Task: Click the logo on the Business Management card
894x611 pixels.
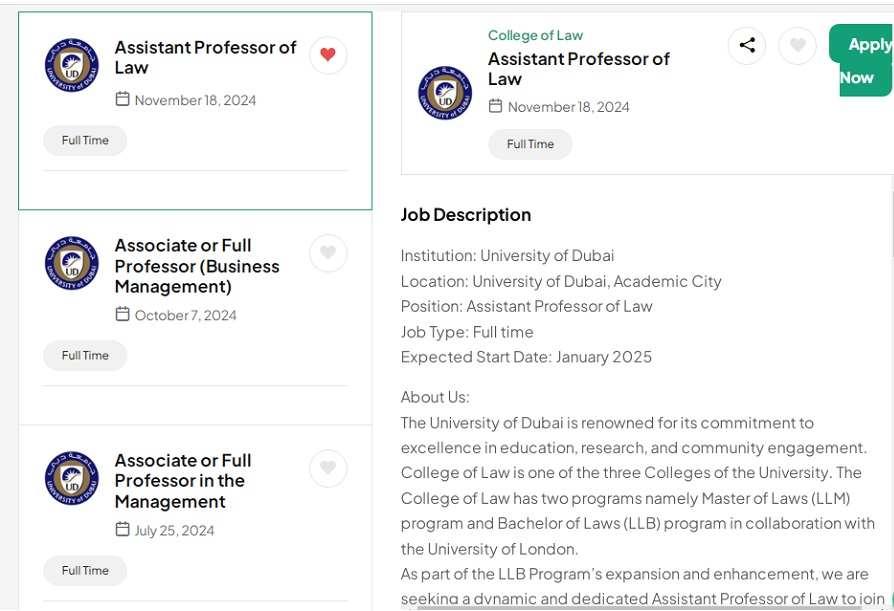Action: click(x=72, y=264)
